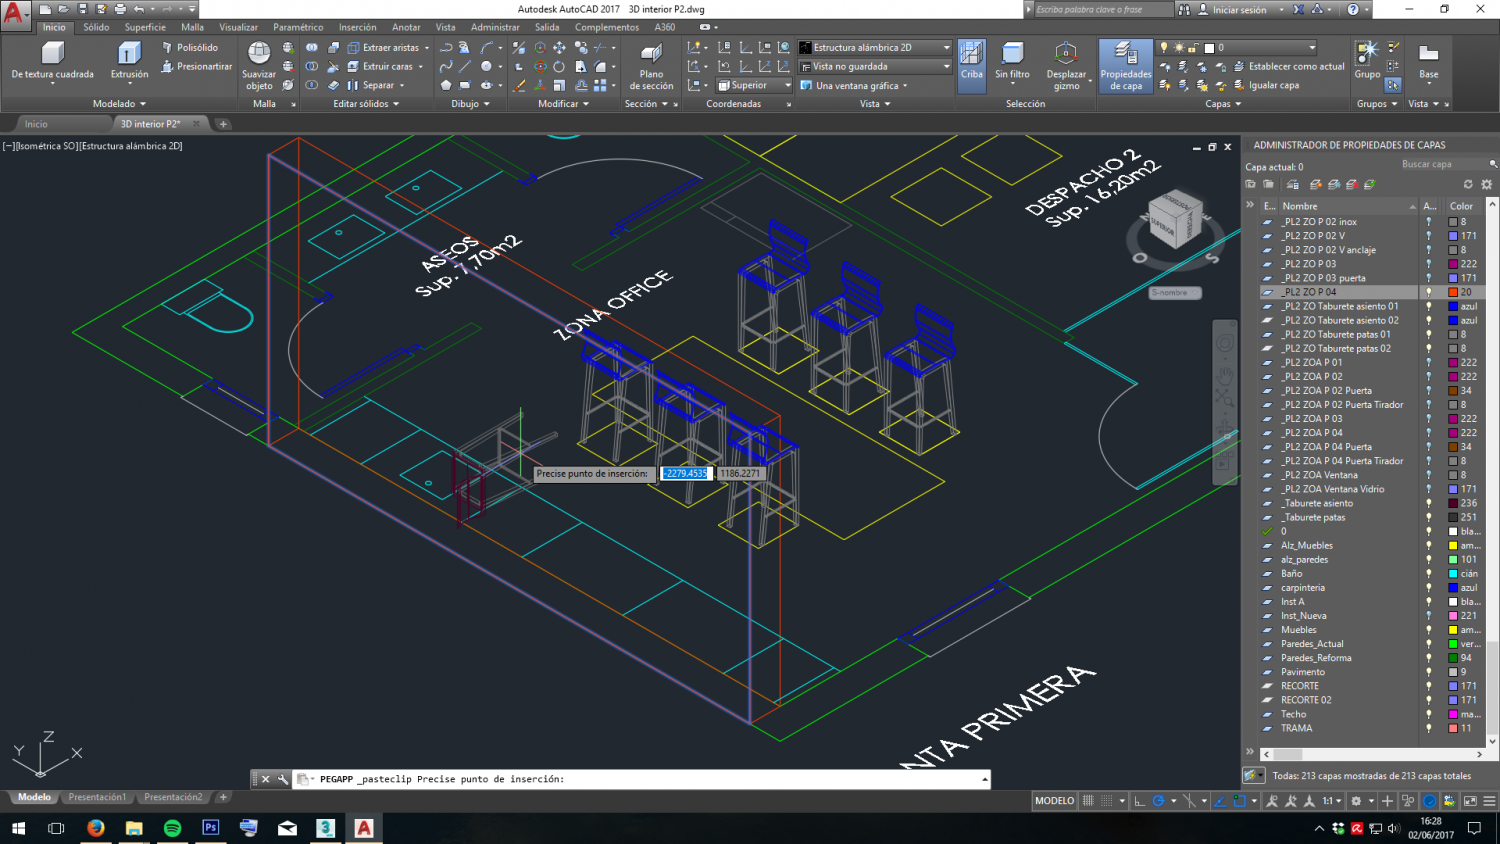The width and height of the screenshot is (1500, 844).
Task: Expand the Editar sólidos panel
Action: click(366, 103)
